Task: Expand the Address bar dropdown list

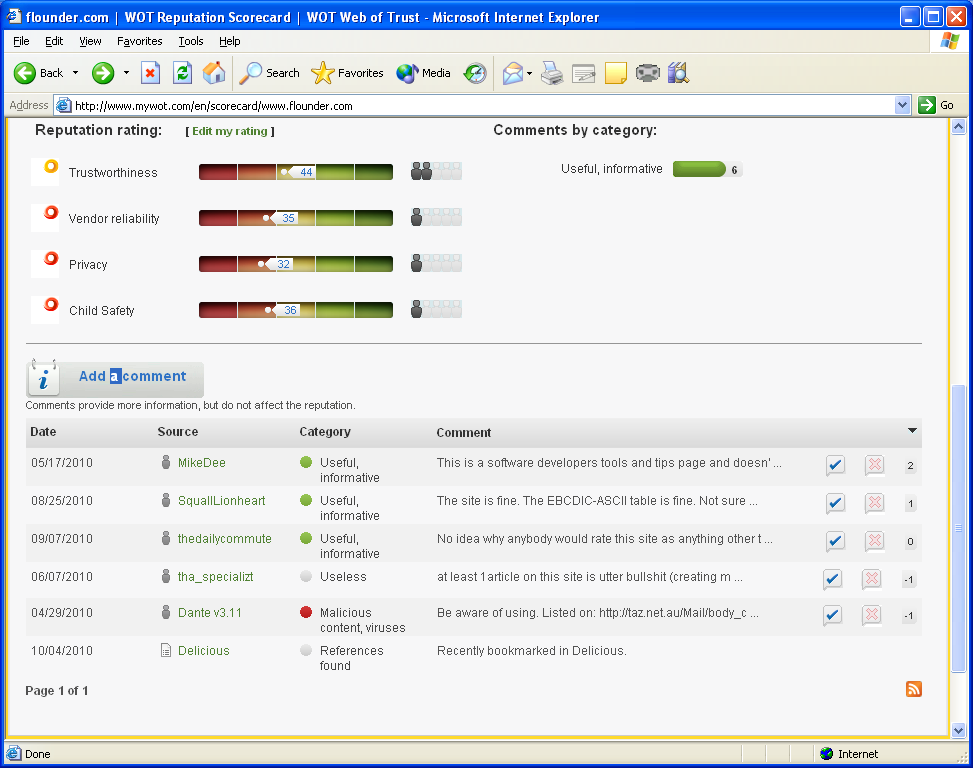Action: [903, 105]
